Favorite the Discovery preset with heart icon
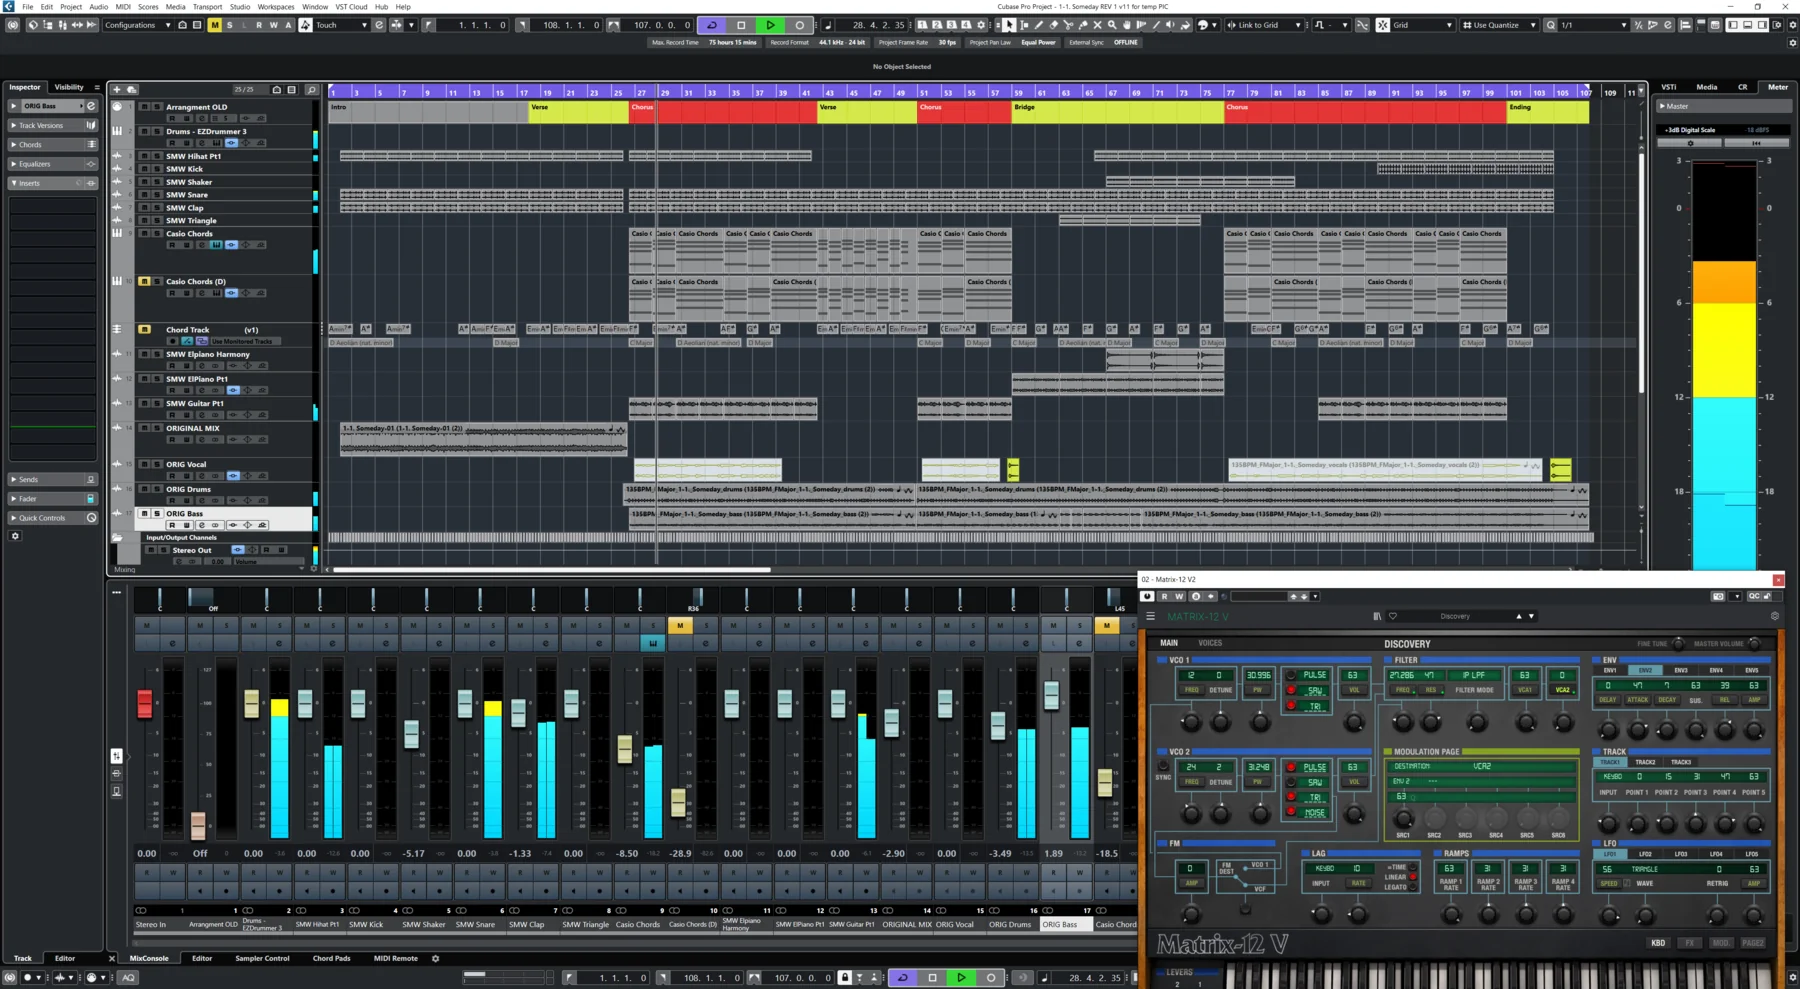The height and width of the screenshot is (989, 1800). [1393, 616]
